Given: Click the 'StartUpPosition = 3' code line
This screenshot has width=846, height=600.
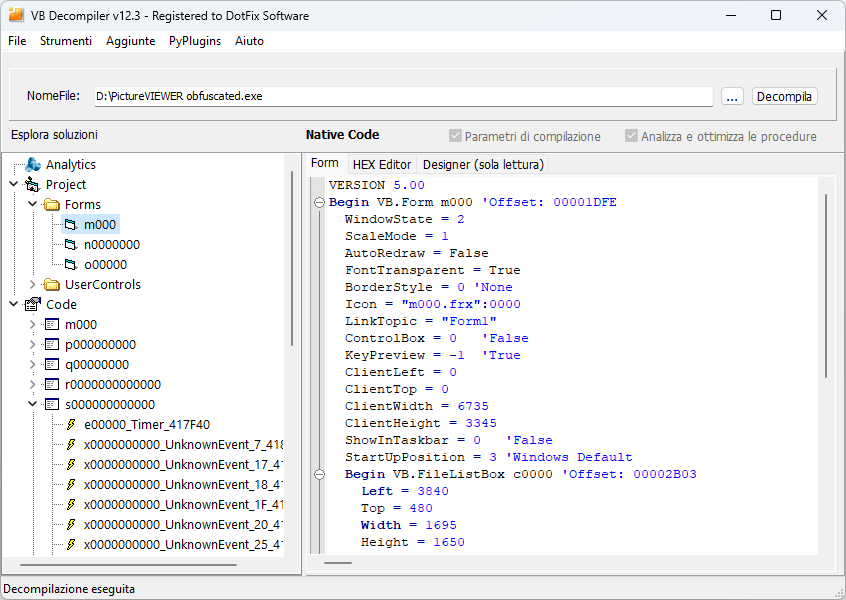Looking at the screenshot, I should pos(488,457).
